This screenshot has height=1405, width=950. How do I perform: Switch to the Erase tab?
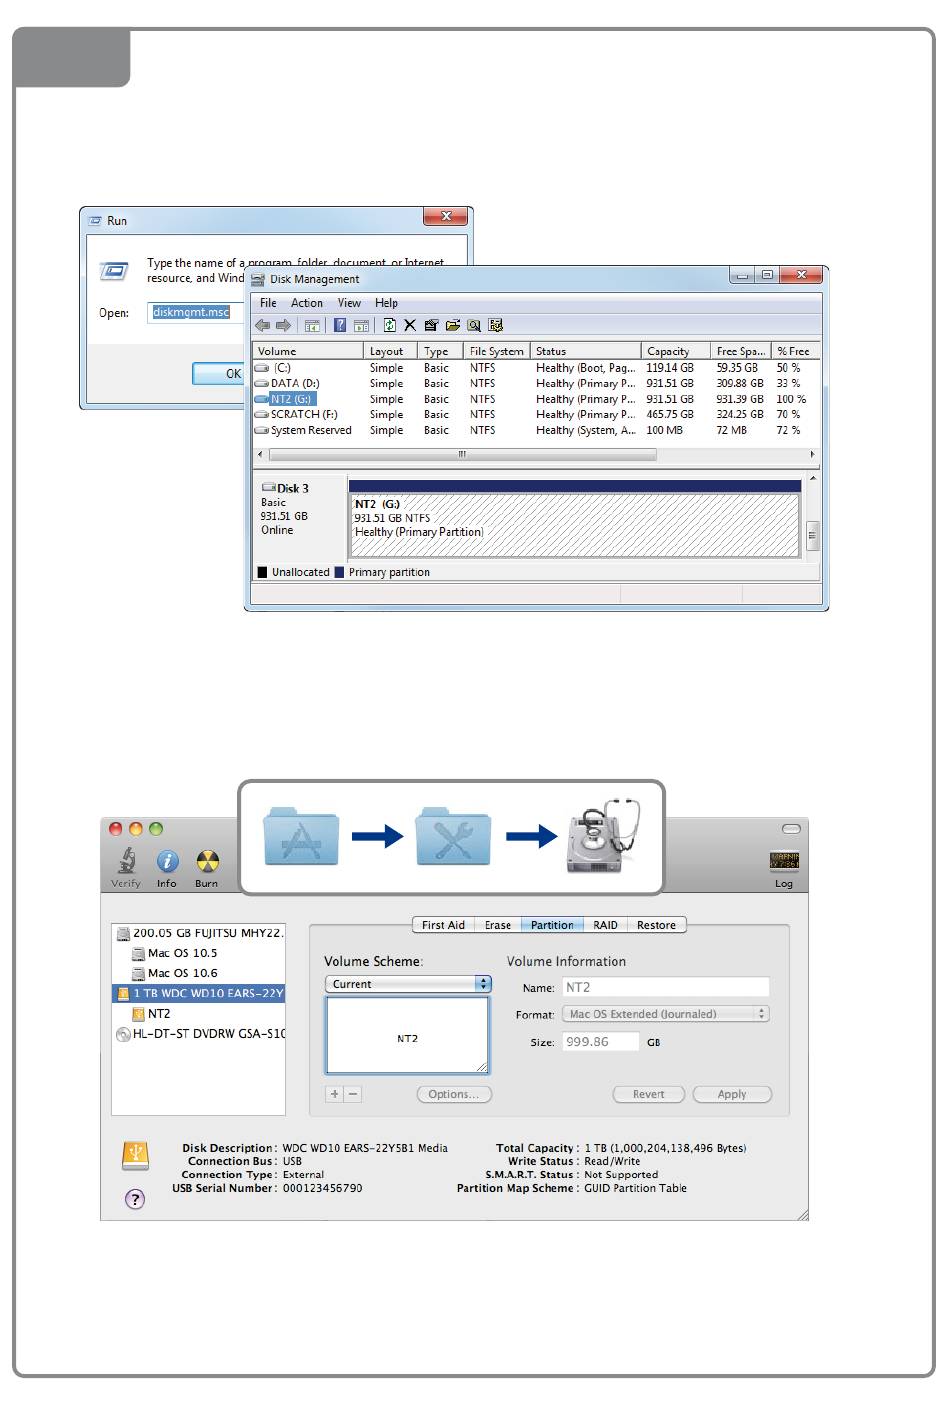tap(498, 925)
